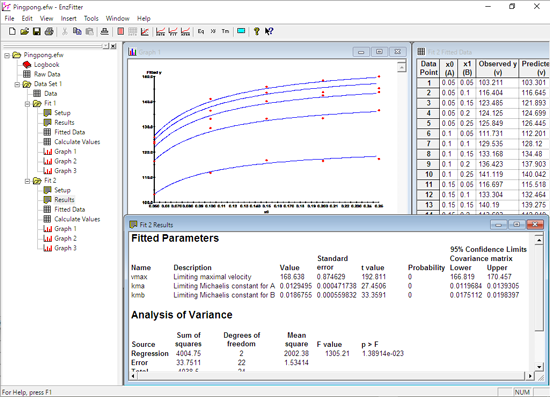The height and width of the screenshot is (397, 550).
Task: Open Setup under Fit 2
Action: pos(62,190)
